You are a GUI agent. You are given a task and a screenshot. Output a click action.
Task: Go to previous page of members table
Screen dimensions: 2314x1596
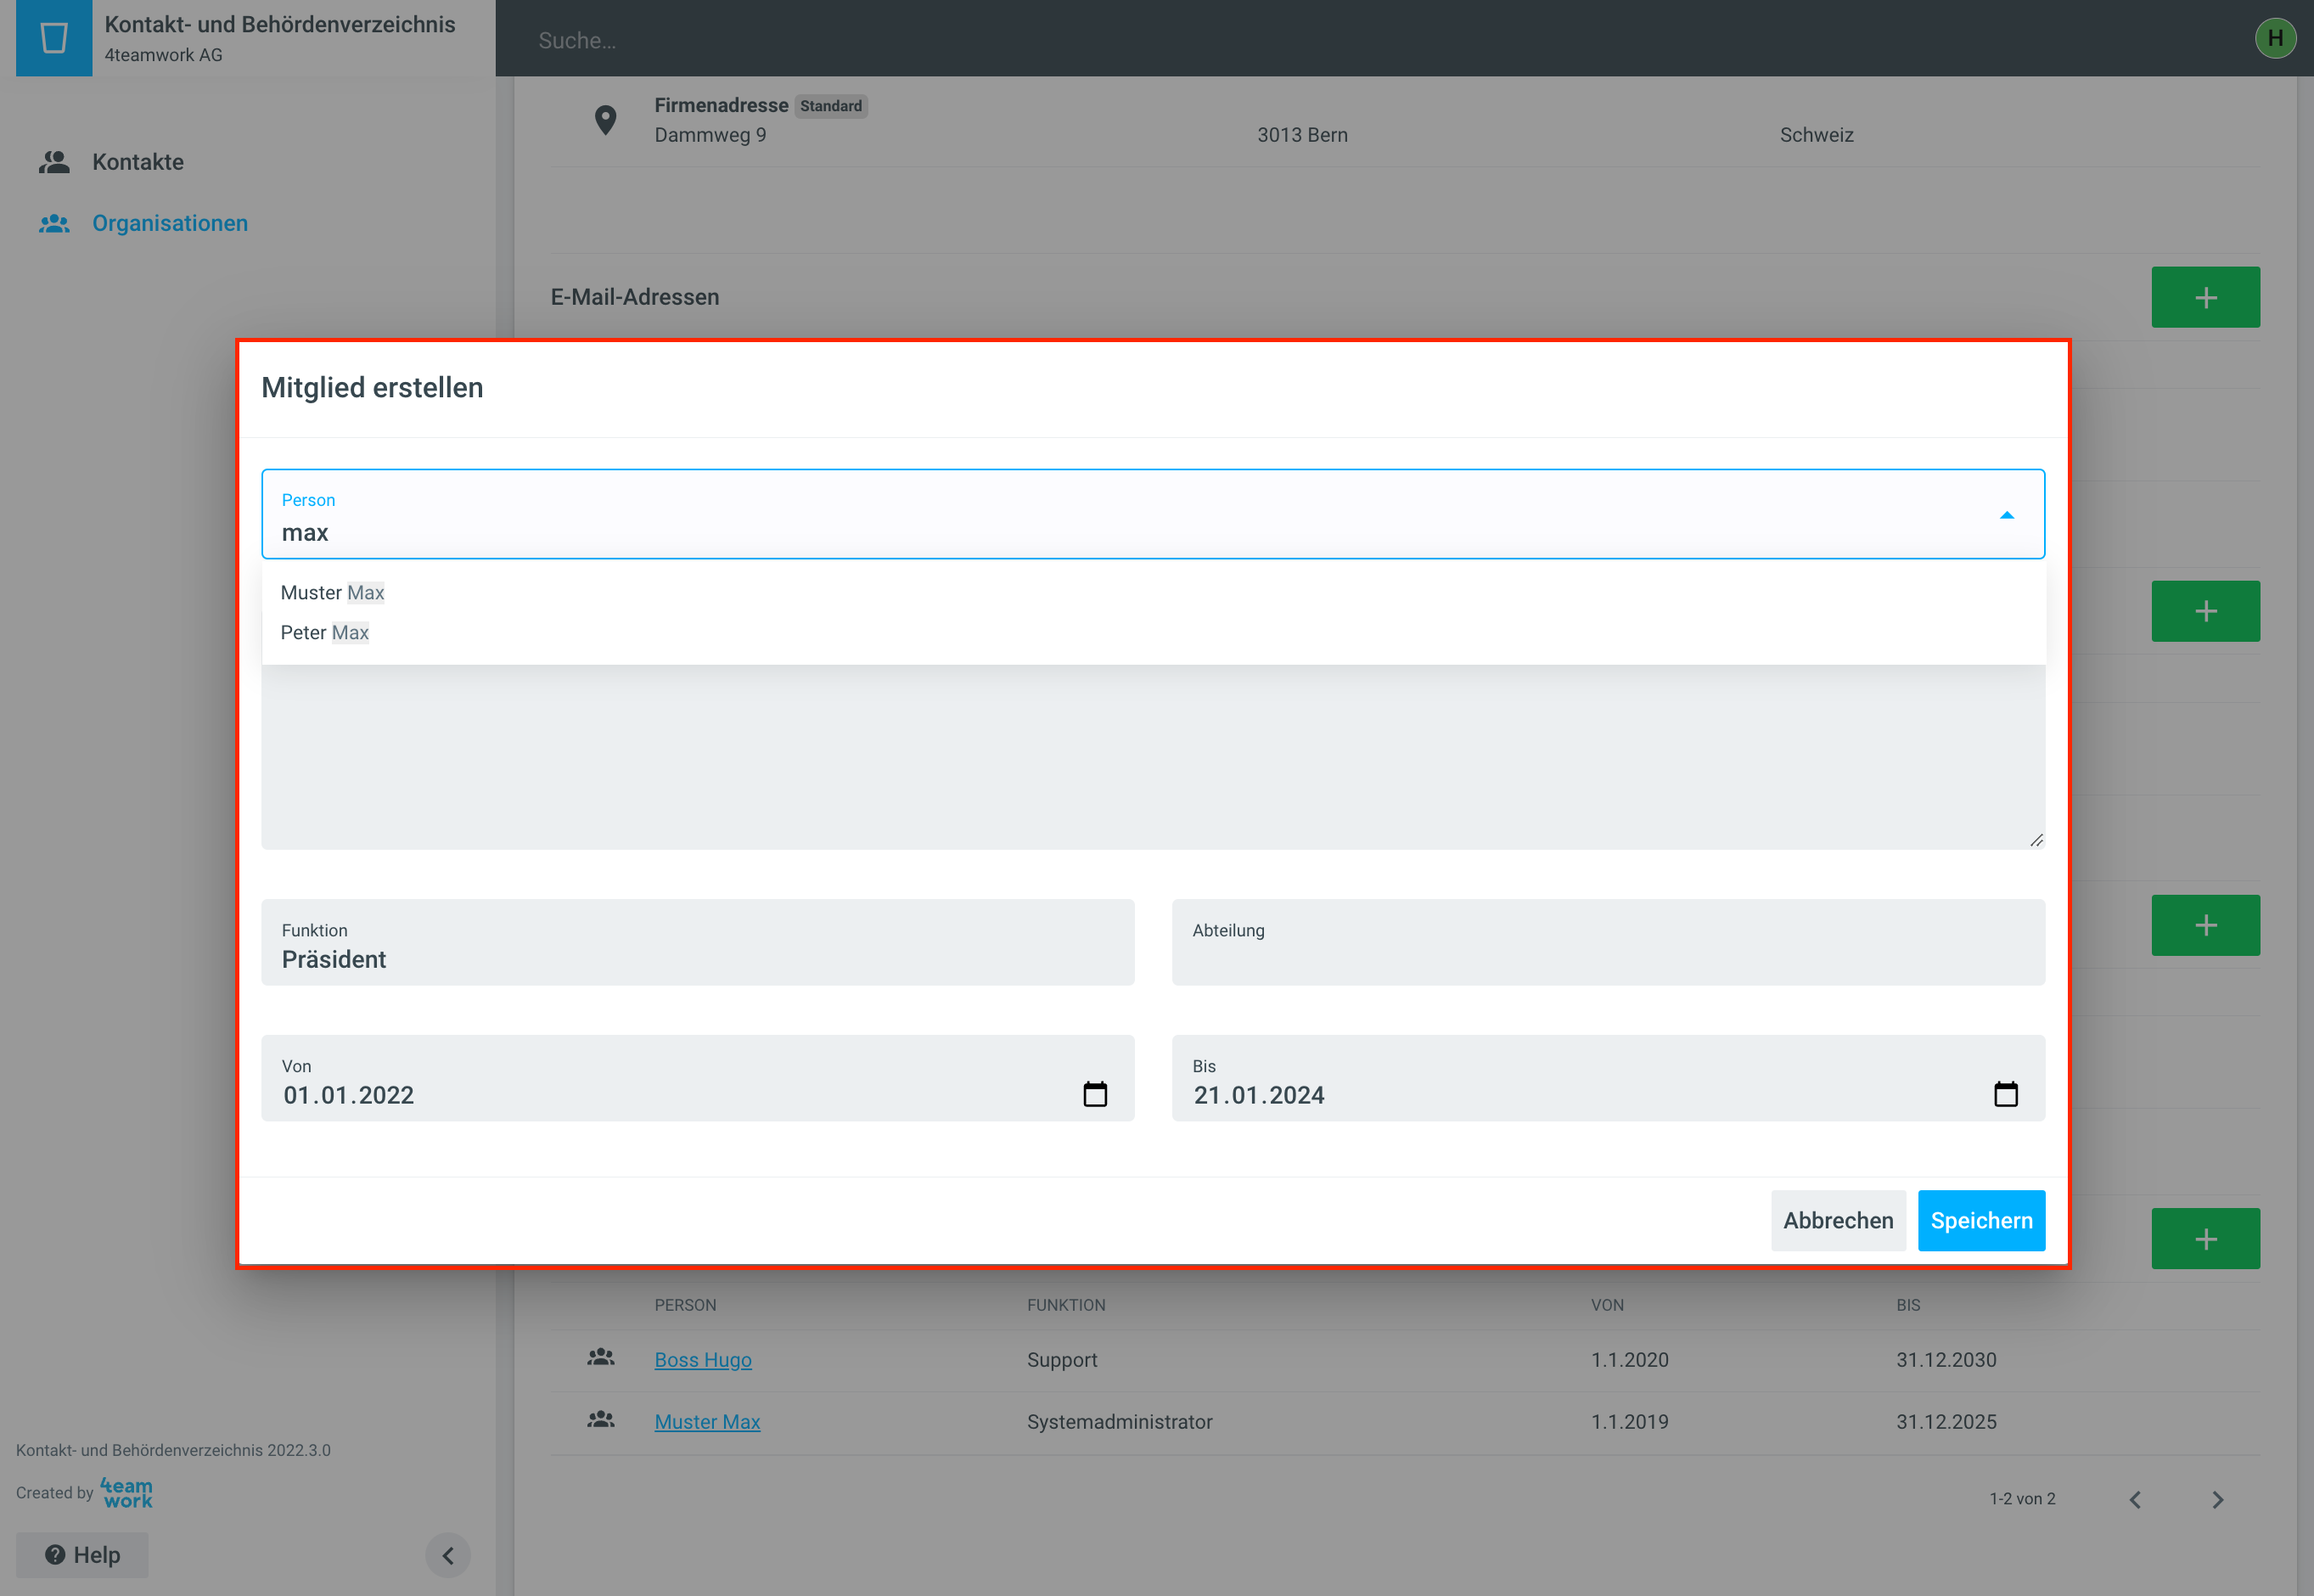tap(2135, 1499)
